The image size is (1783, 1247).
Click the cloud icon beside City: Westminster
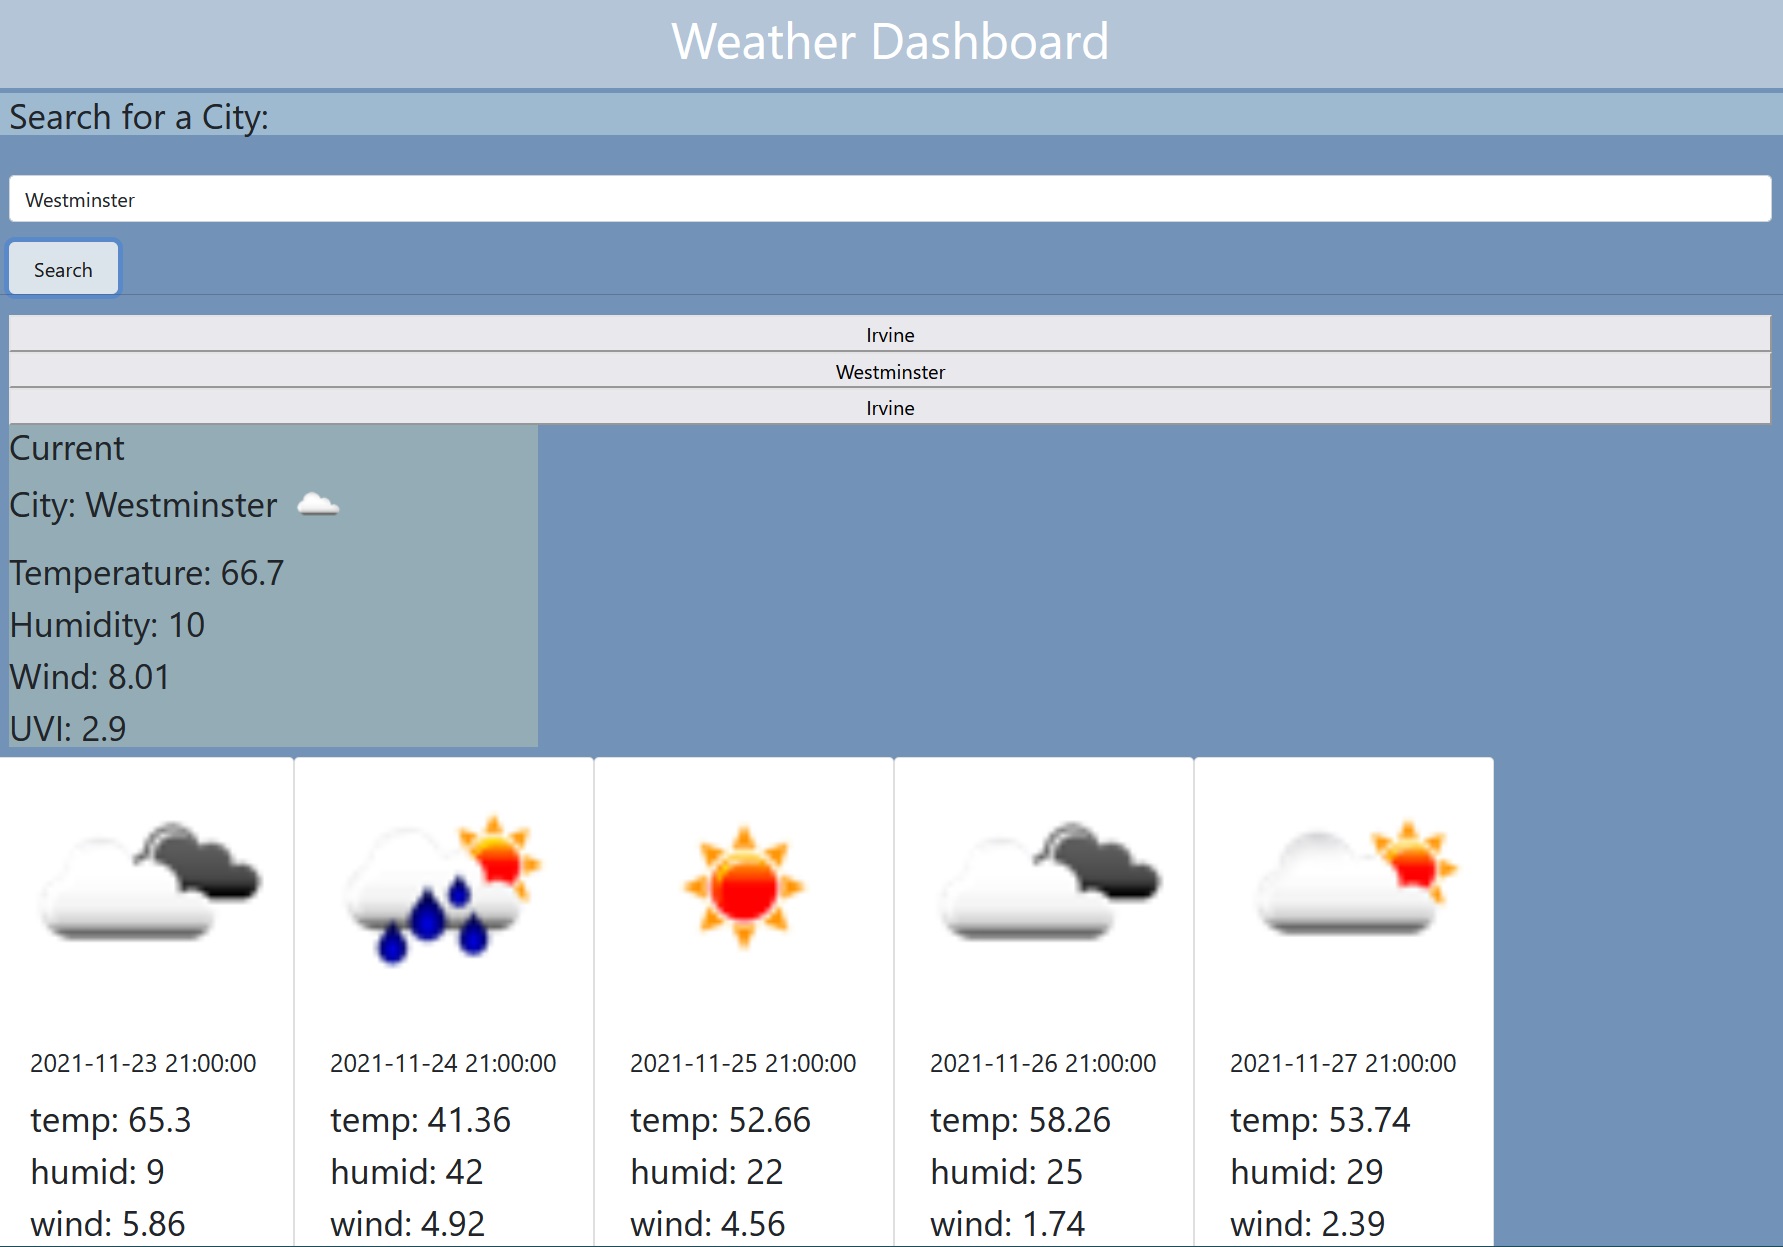tap(319, 505)
